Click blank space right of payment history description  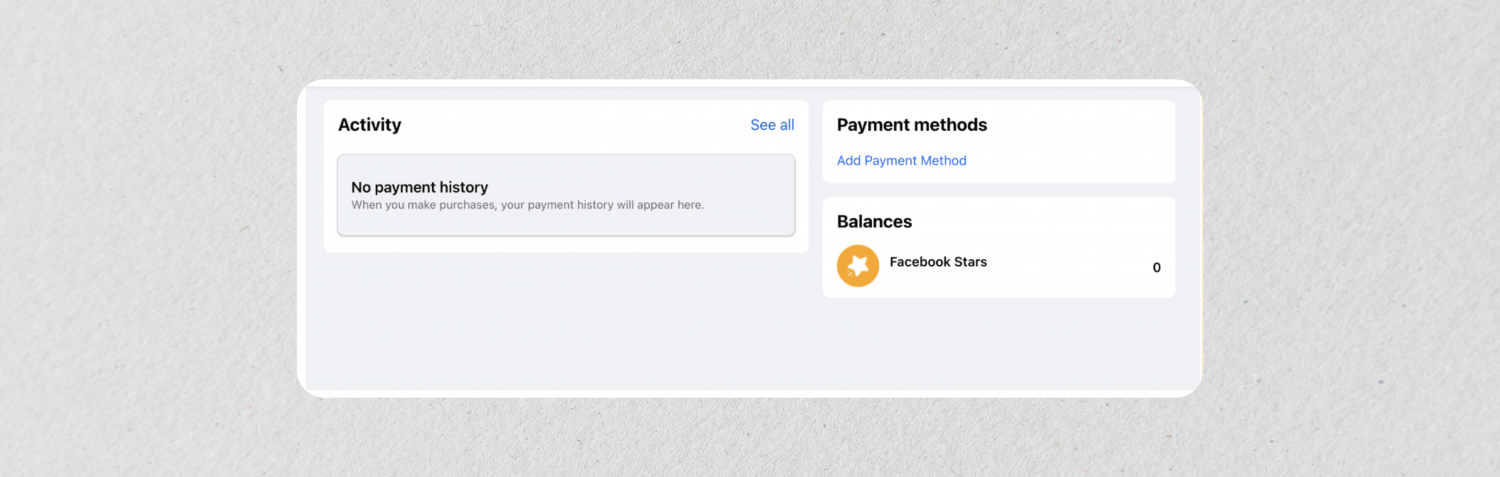[x=750, y=205]
